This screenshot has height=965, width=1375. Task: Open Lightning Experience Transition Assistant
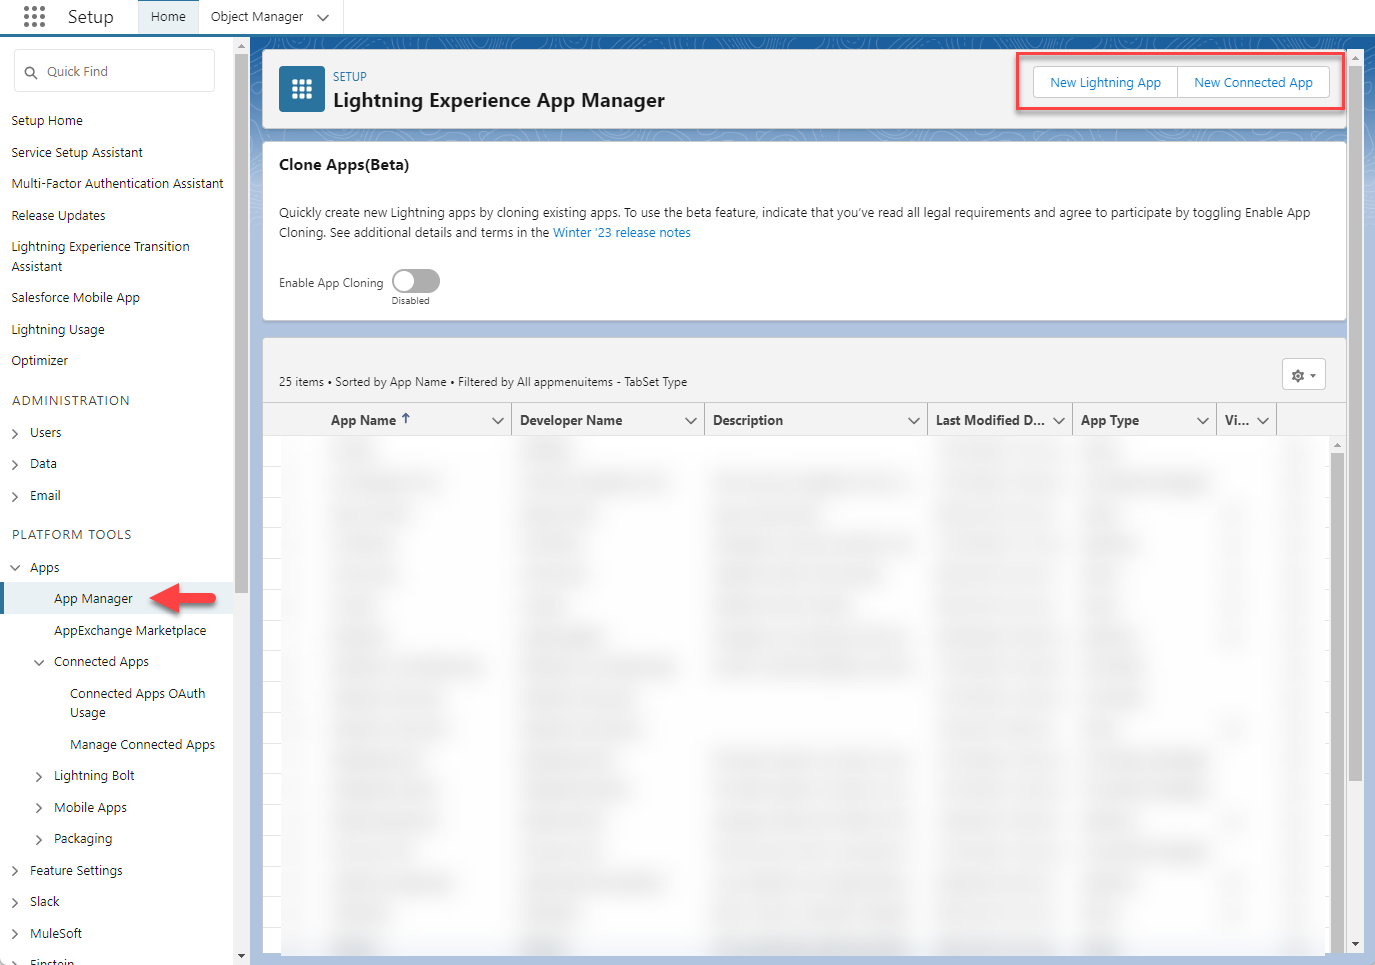point(100,257)
